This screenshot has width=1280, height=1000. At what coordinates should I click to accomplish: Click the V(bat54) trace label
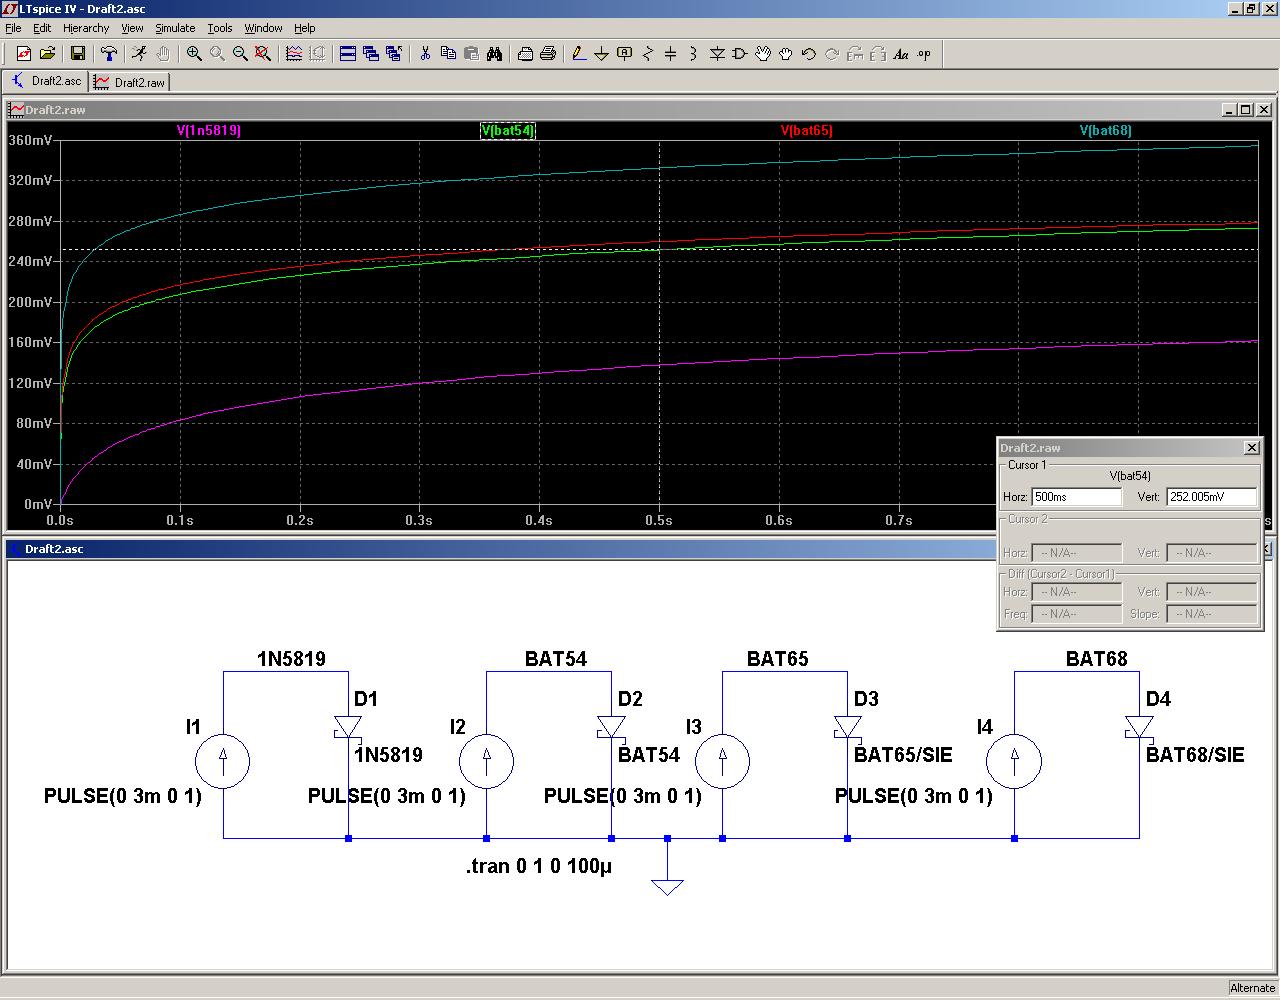pyautogui.click(x=508, y=130)
